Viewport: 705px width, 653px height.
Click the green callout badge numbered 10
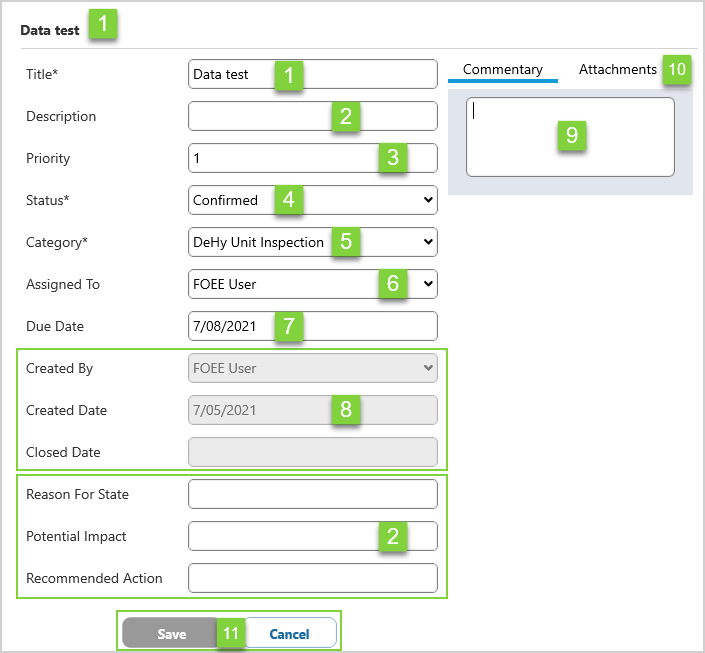pos(677,70)
